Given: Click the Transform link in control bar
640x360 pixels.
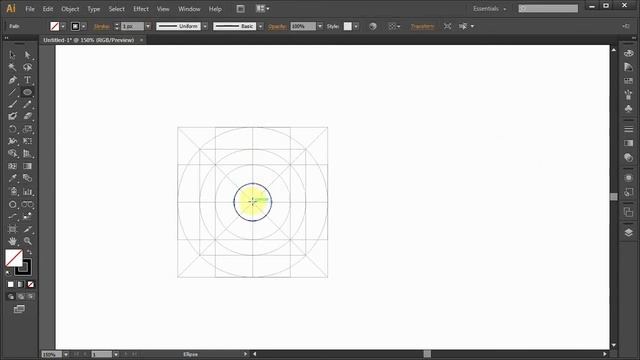Looking at the screenshot, I should [422, 26].
